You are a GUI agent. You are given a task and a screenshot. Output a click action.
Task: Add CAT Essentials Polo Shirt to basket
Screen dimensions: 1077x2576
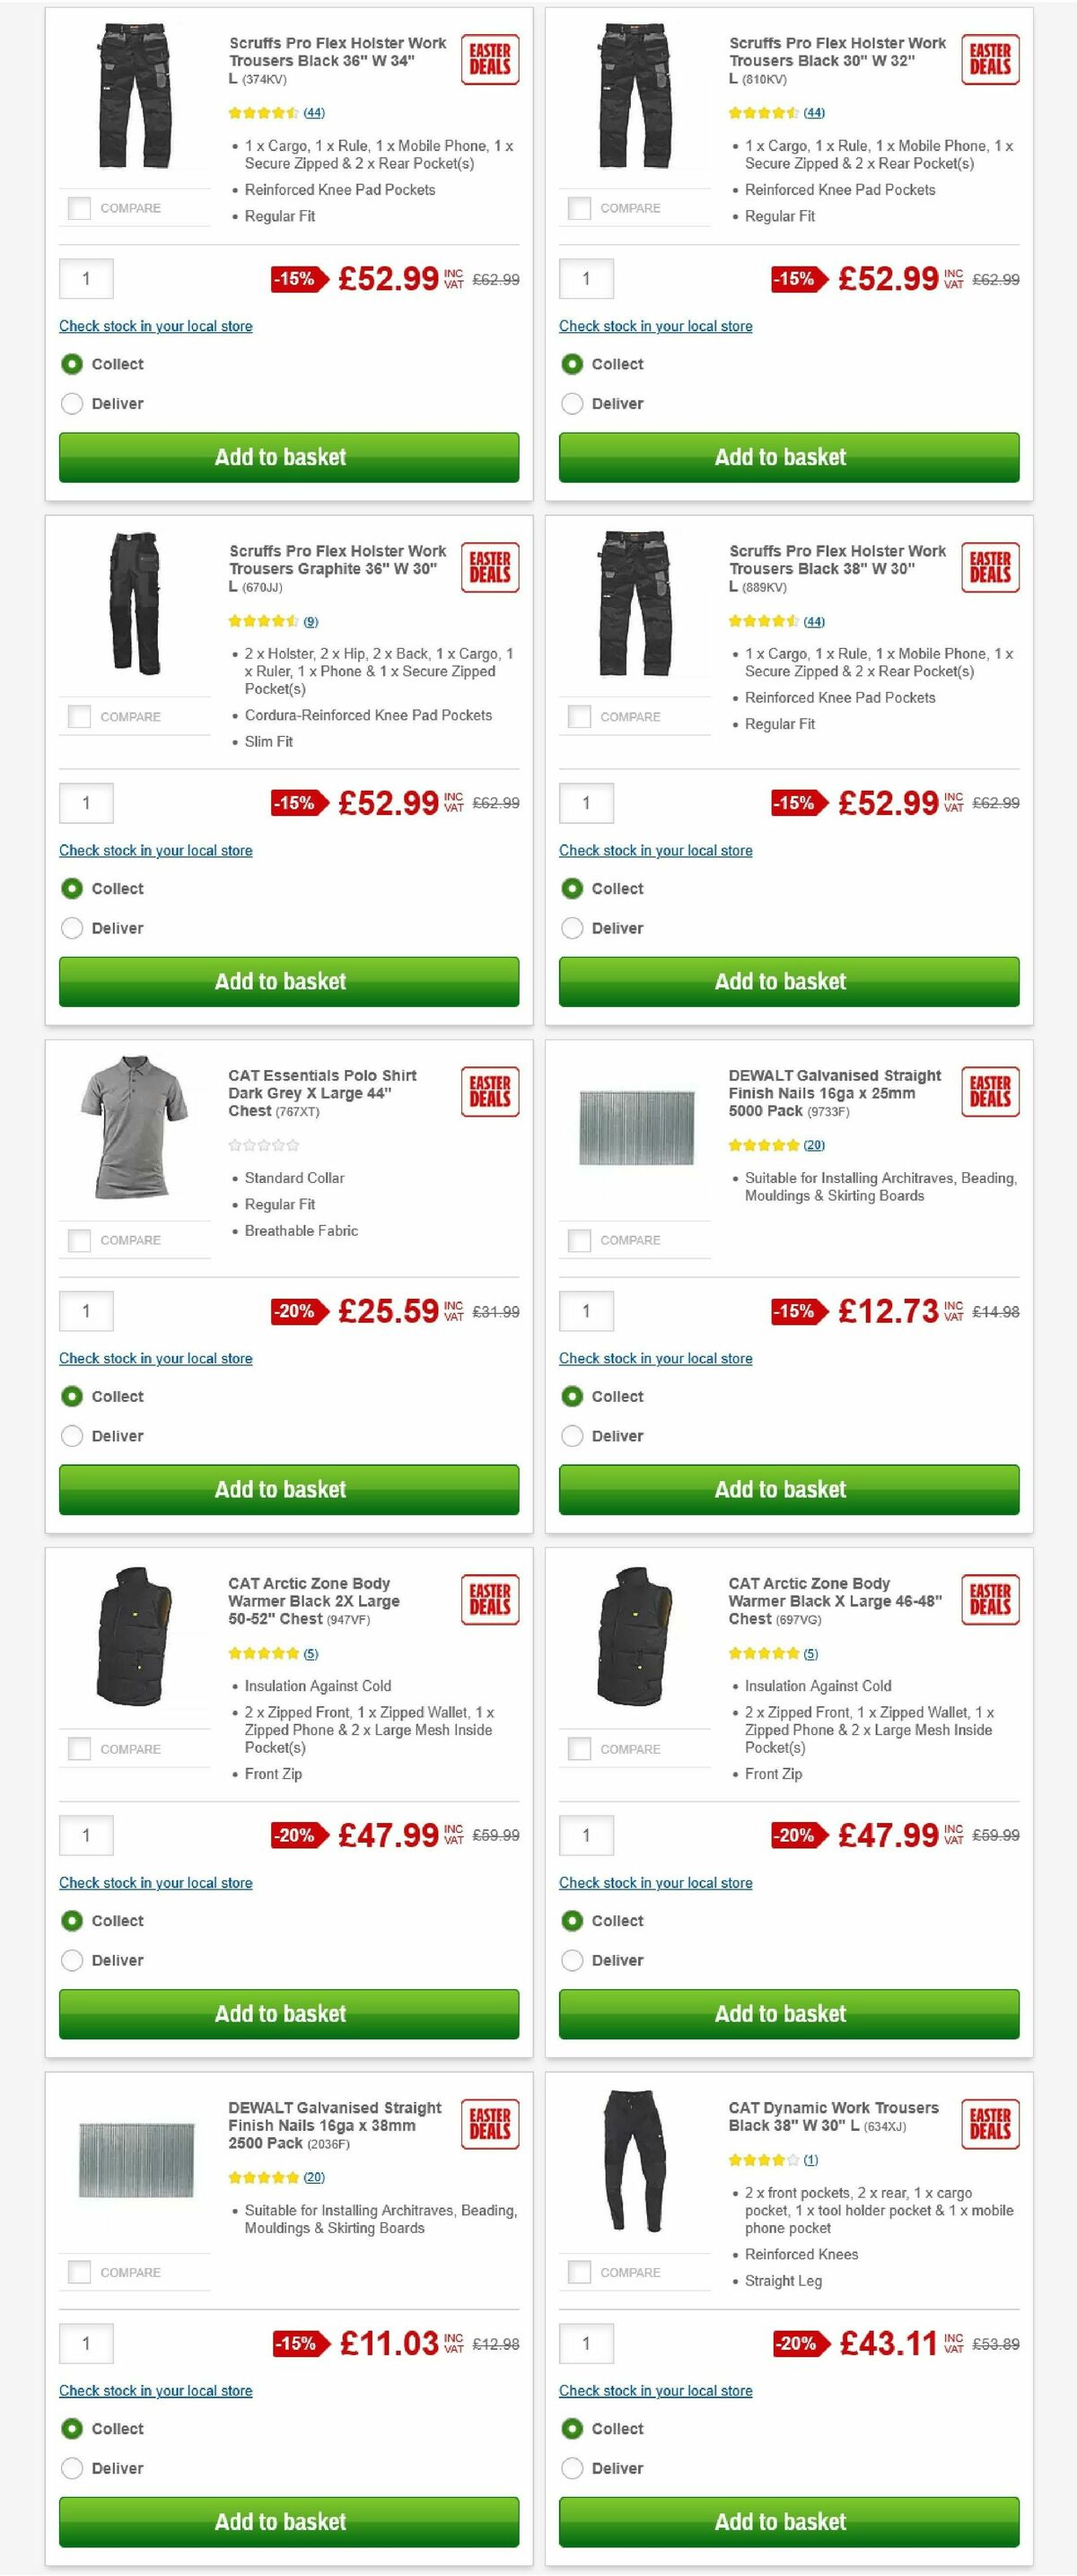tap(281, 1489)
